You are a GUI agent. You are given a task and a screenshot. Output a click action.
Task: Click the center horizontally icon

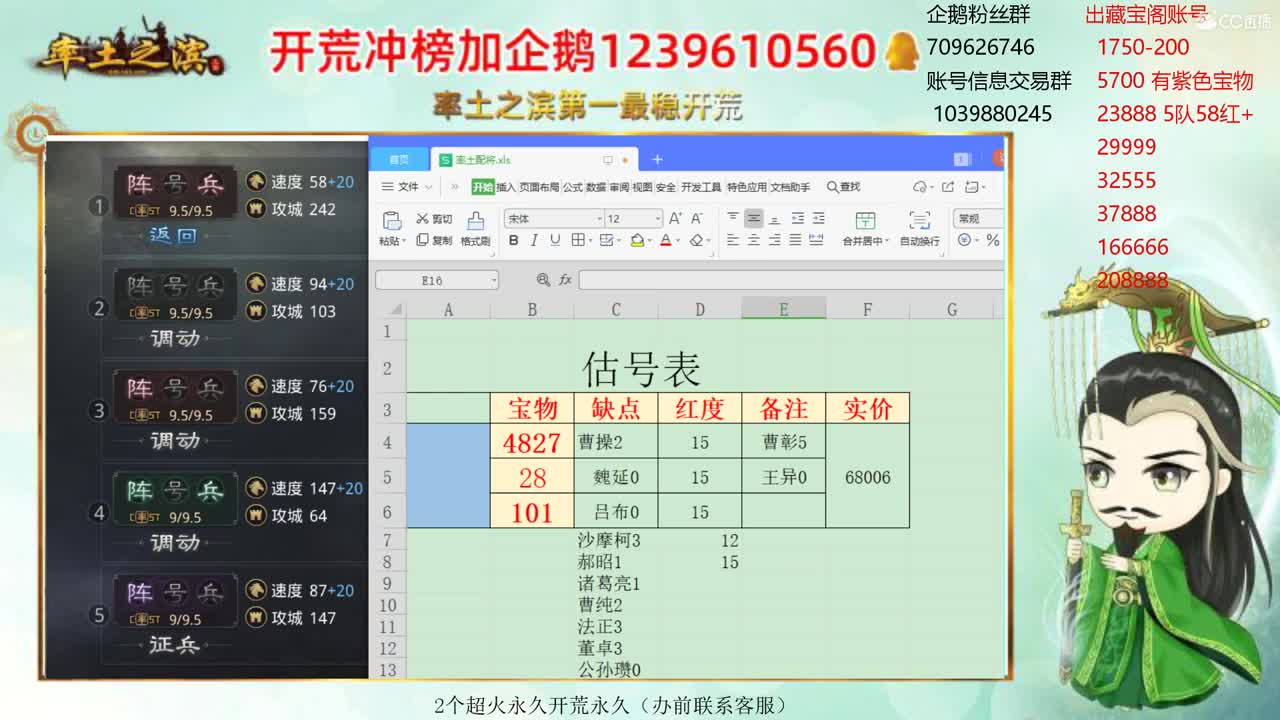coord(753,240)
